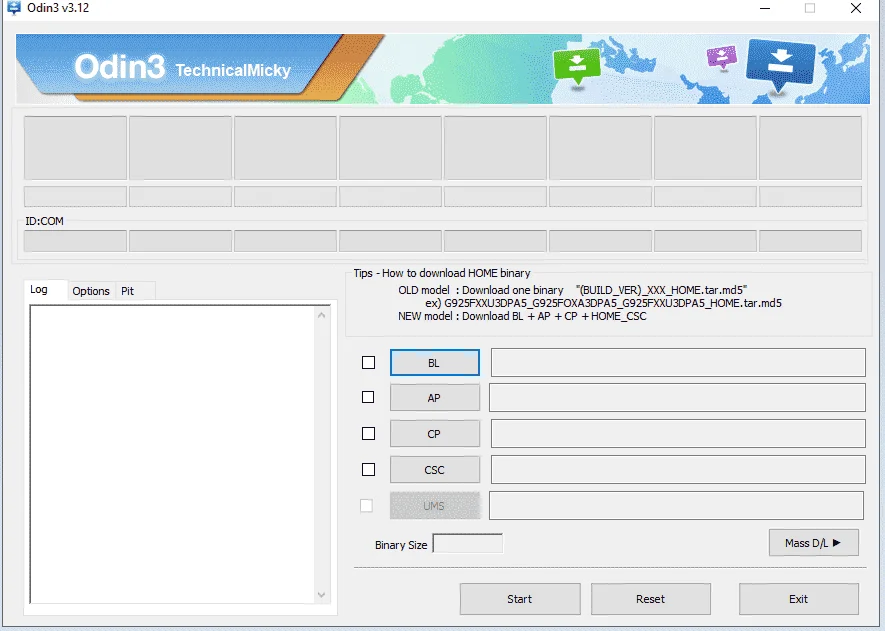Minimize the Odin3 window
The height and width of the screenshot is (631, 885).
765,8
